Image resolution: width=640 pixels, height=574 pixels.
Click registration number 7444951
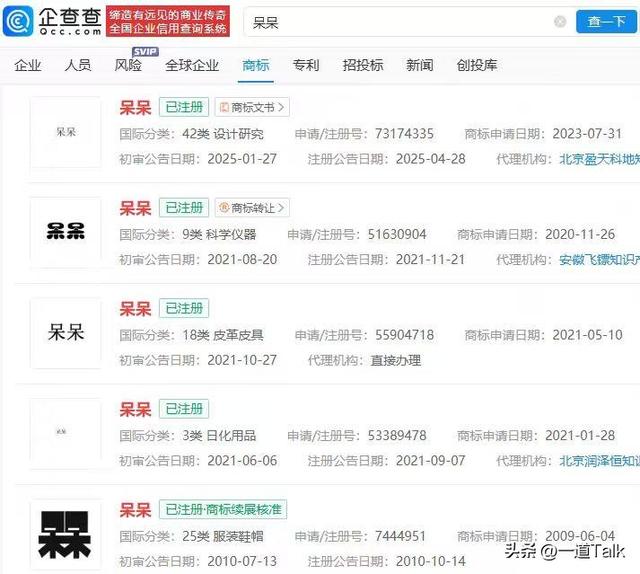point(400,536)
